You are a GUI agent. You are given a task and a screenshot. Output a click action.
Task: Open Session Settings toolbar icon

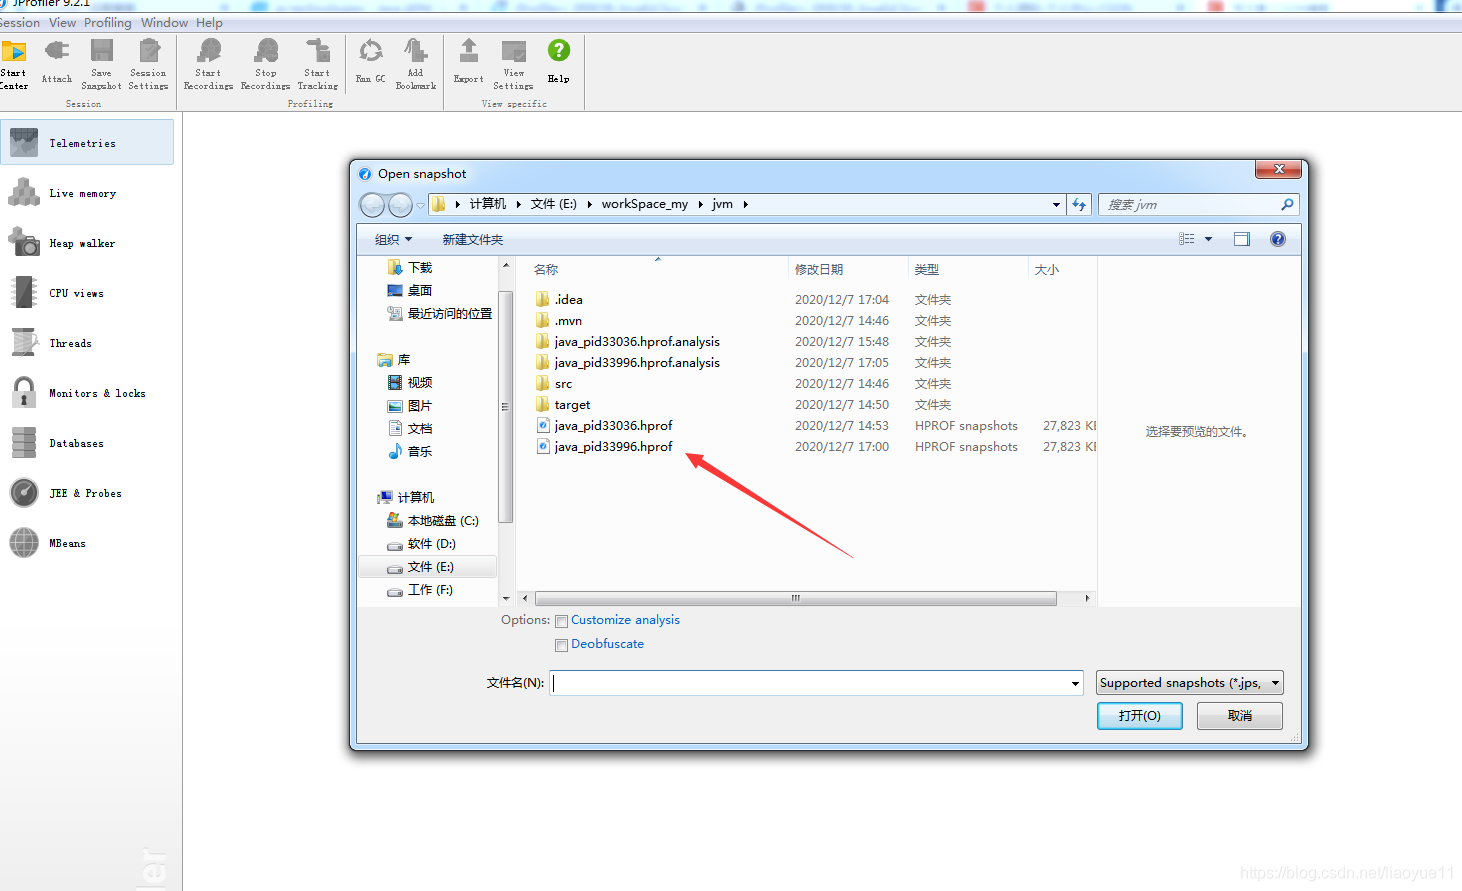coord(149,51)
